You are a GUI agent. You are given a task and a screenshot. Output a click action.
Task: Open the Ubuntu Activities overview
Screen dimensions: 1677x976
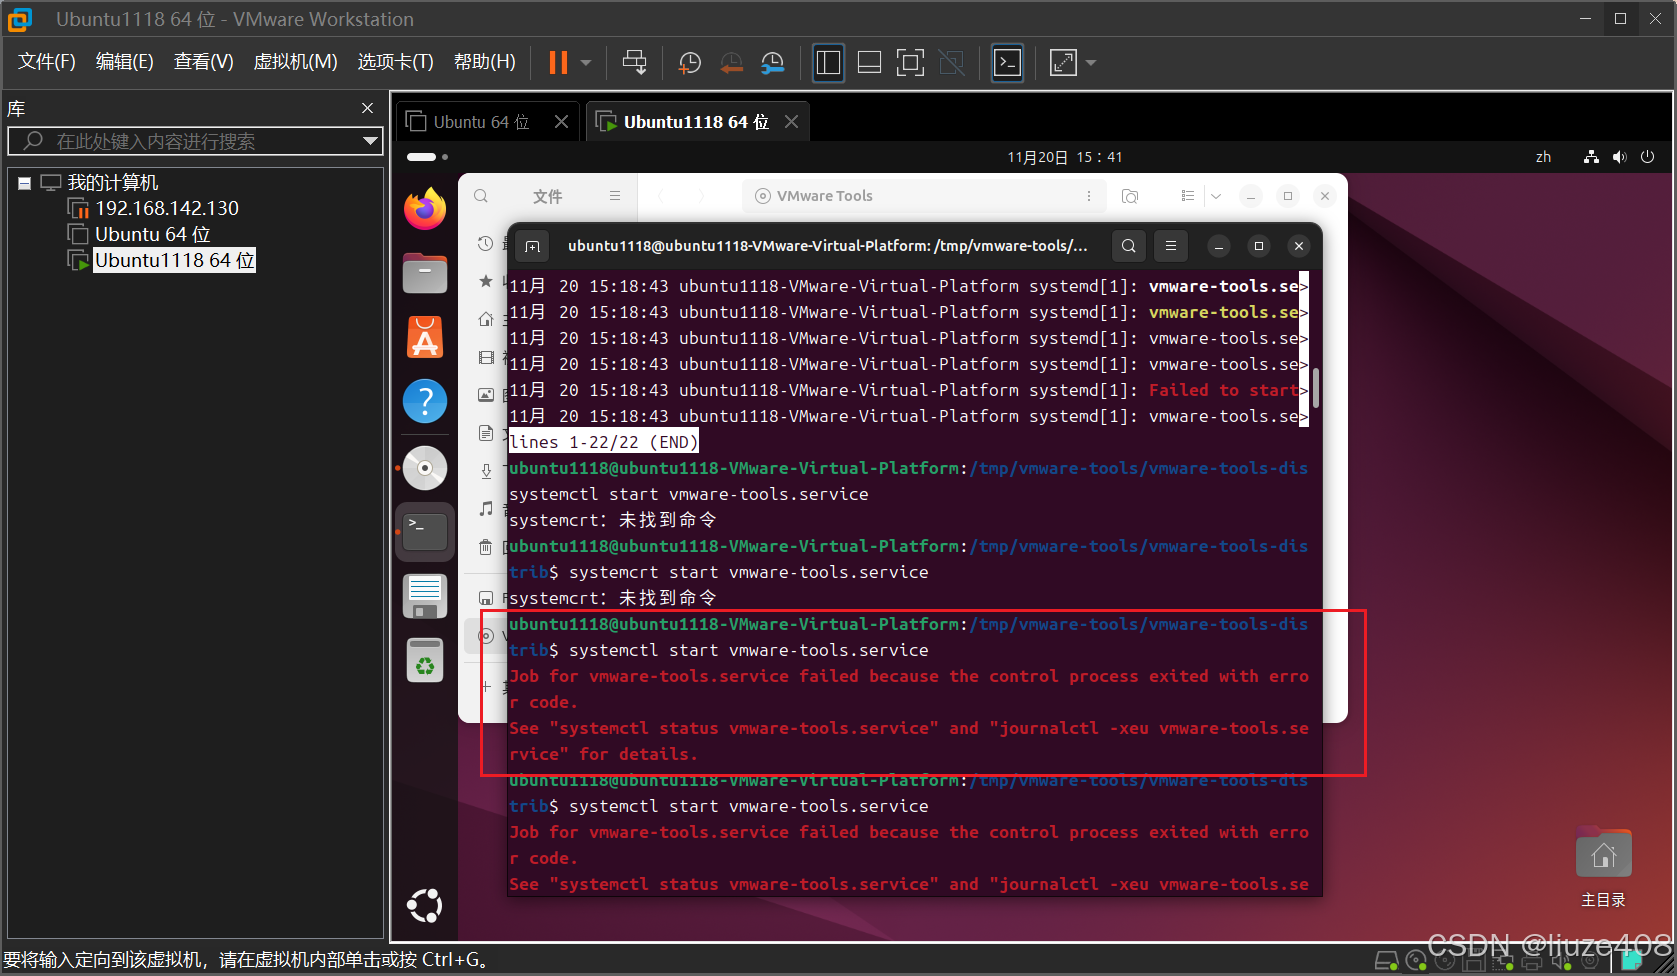coord(427,157)
